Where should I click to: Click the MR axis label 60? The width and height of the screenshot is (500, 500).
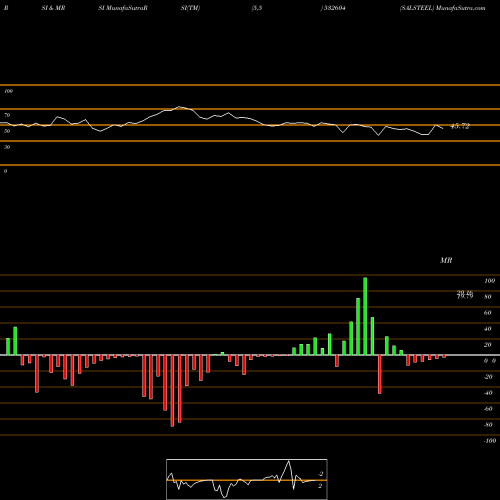(488, 313)
